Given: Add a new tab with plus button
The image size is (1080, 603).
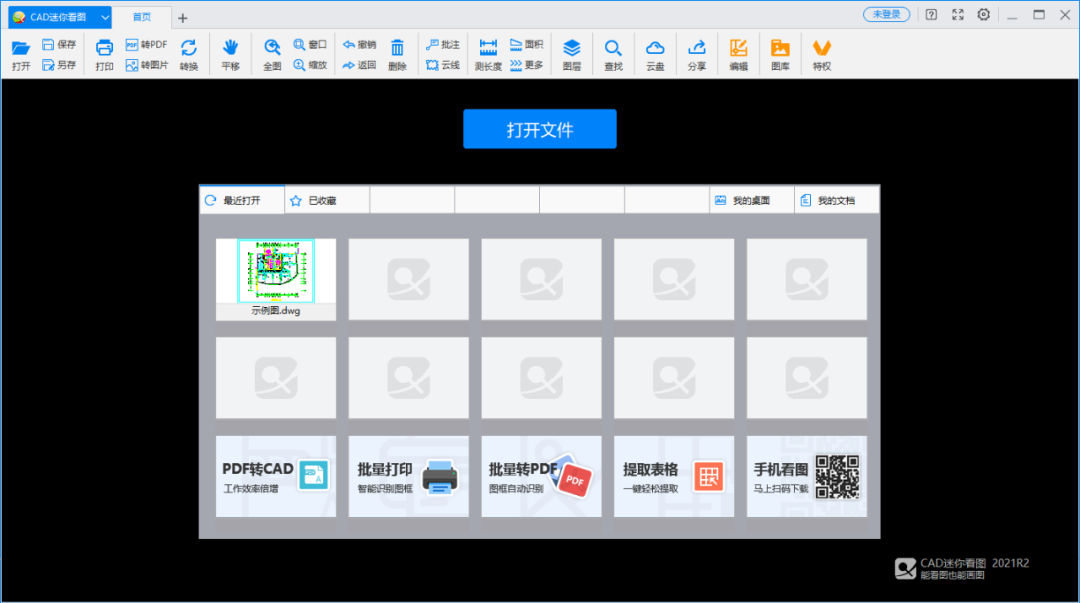Looking at the screenshot, I should 183,18.
